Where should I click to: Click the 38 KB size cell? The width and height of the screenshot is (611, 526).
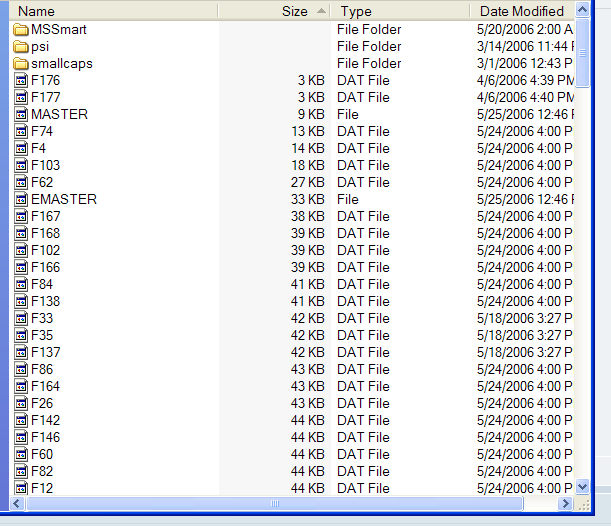[x=308, y=217]
